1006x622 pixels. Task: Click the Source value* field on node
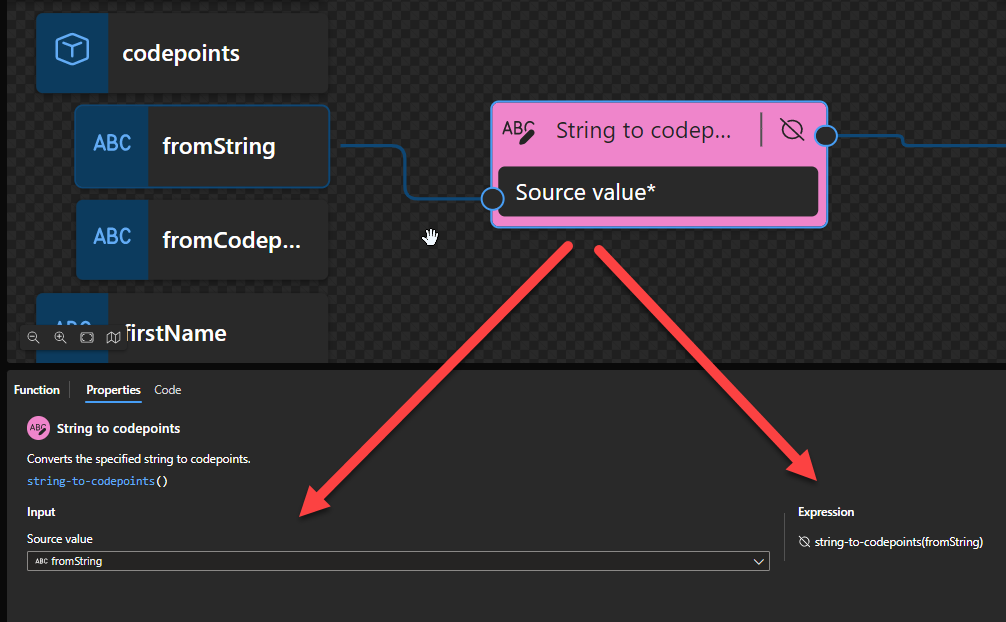(658, 192)
